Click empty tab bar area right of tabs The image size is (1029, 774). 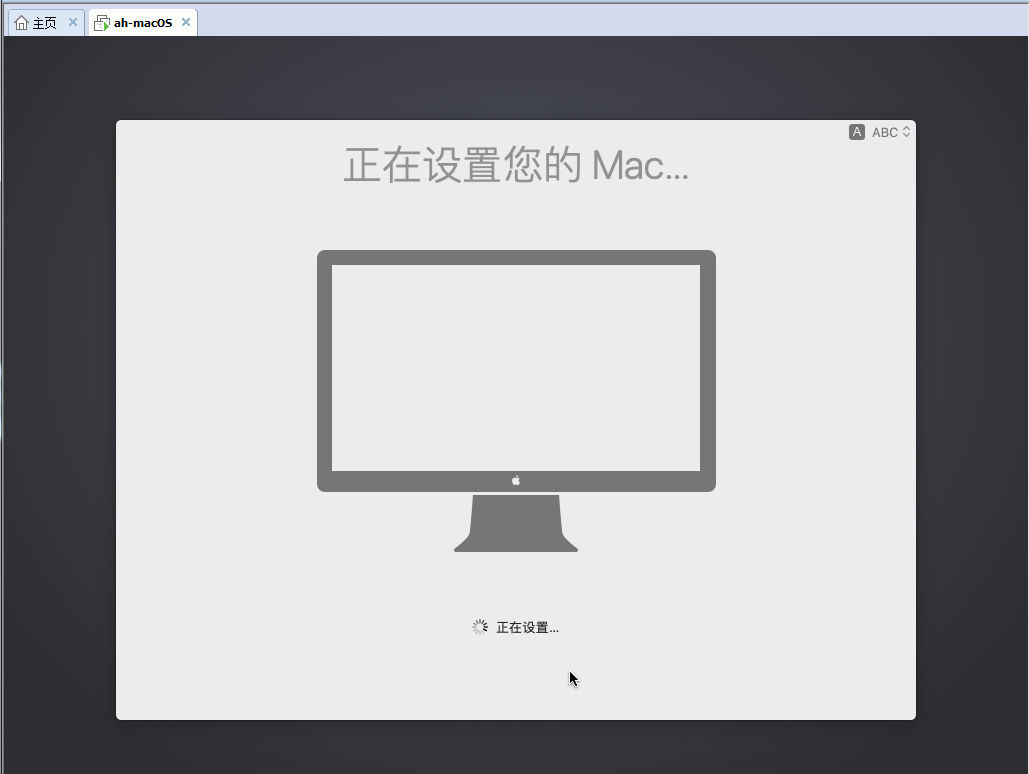[x=600, y=20]
